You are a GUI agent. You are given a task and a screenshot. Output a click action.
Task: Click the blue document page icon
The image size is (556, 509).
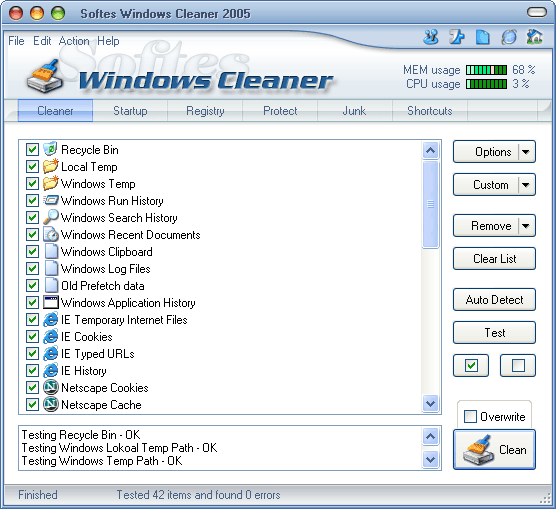(482, 37)
